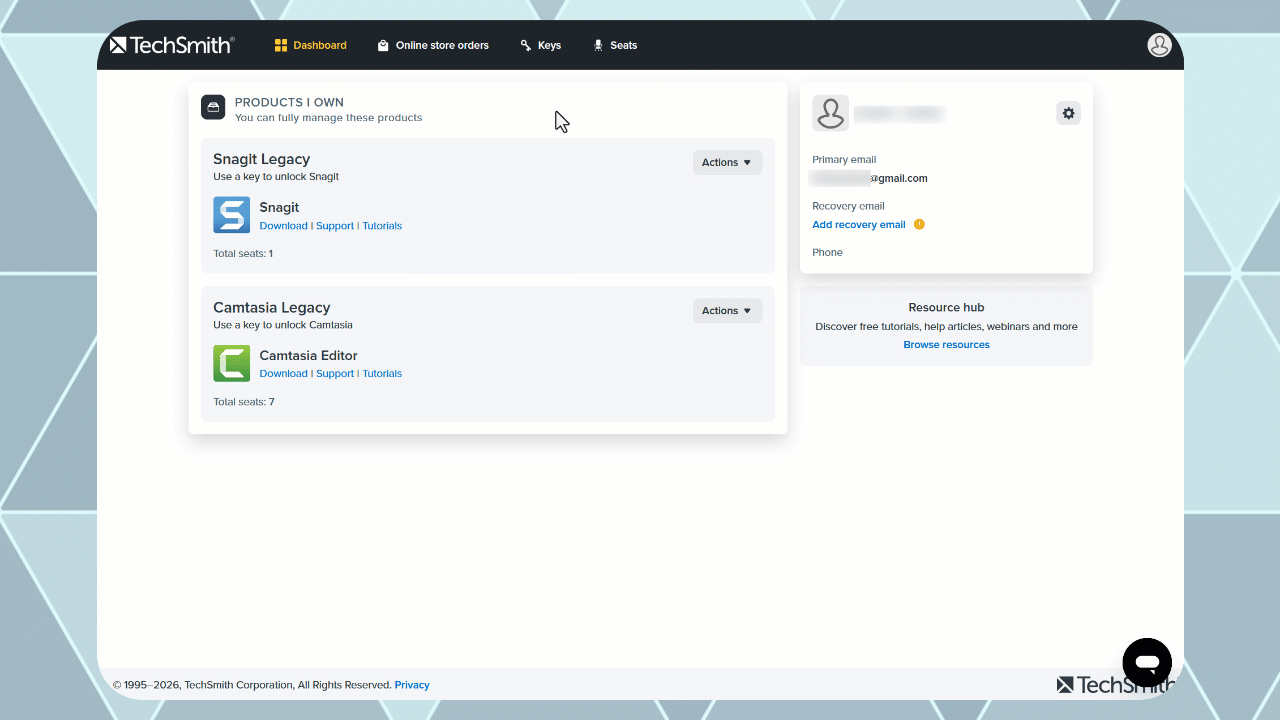This screenshot has height=720, width=1280.
Task: Click the profile picture placeholder
Action: coord(830,114)
